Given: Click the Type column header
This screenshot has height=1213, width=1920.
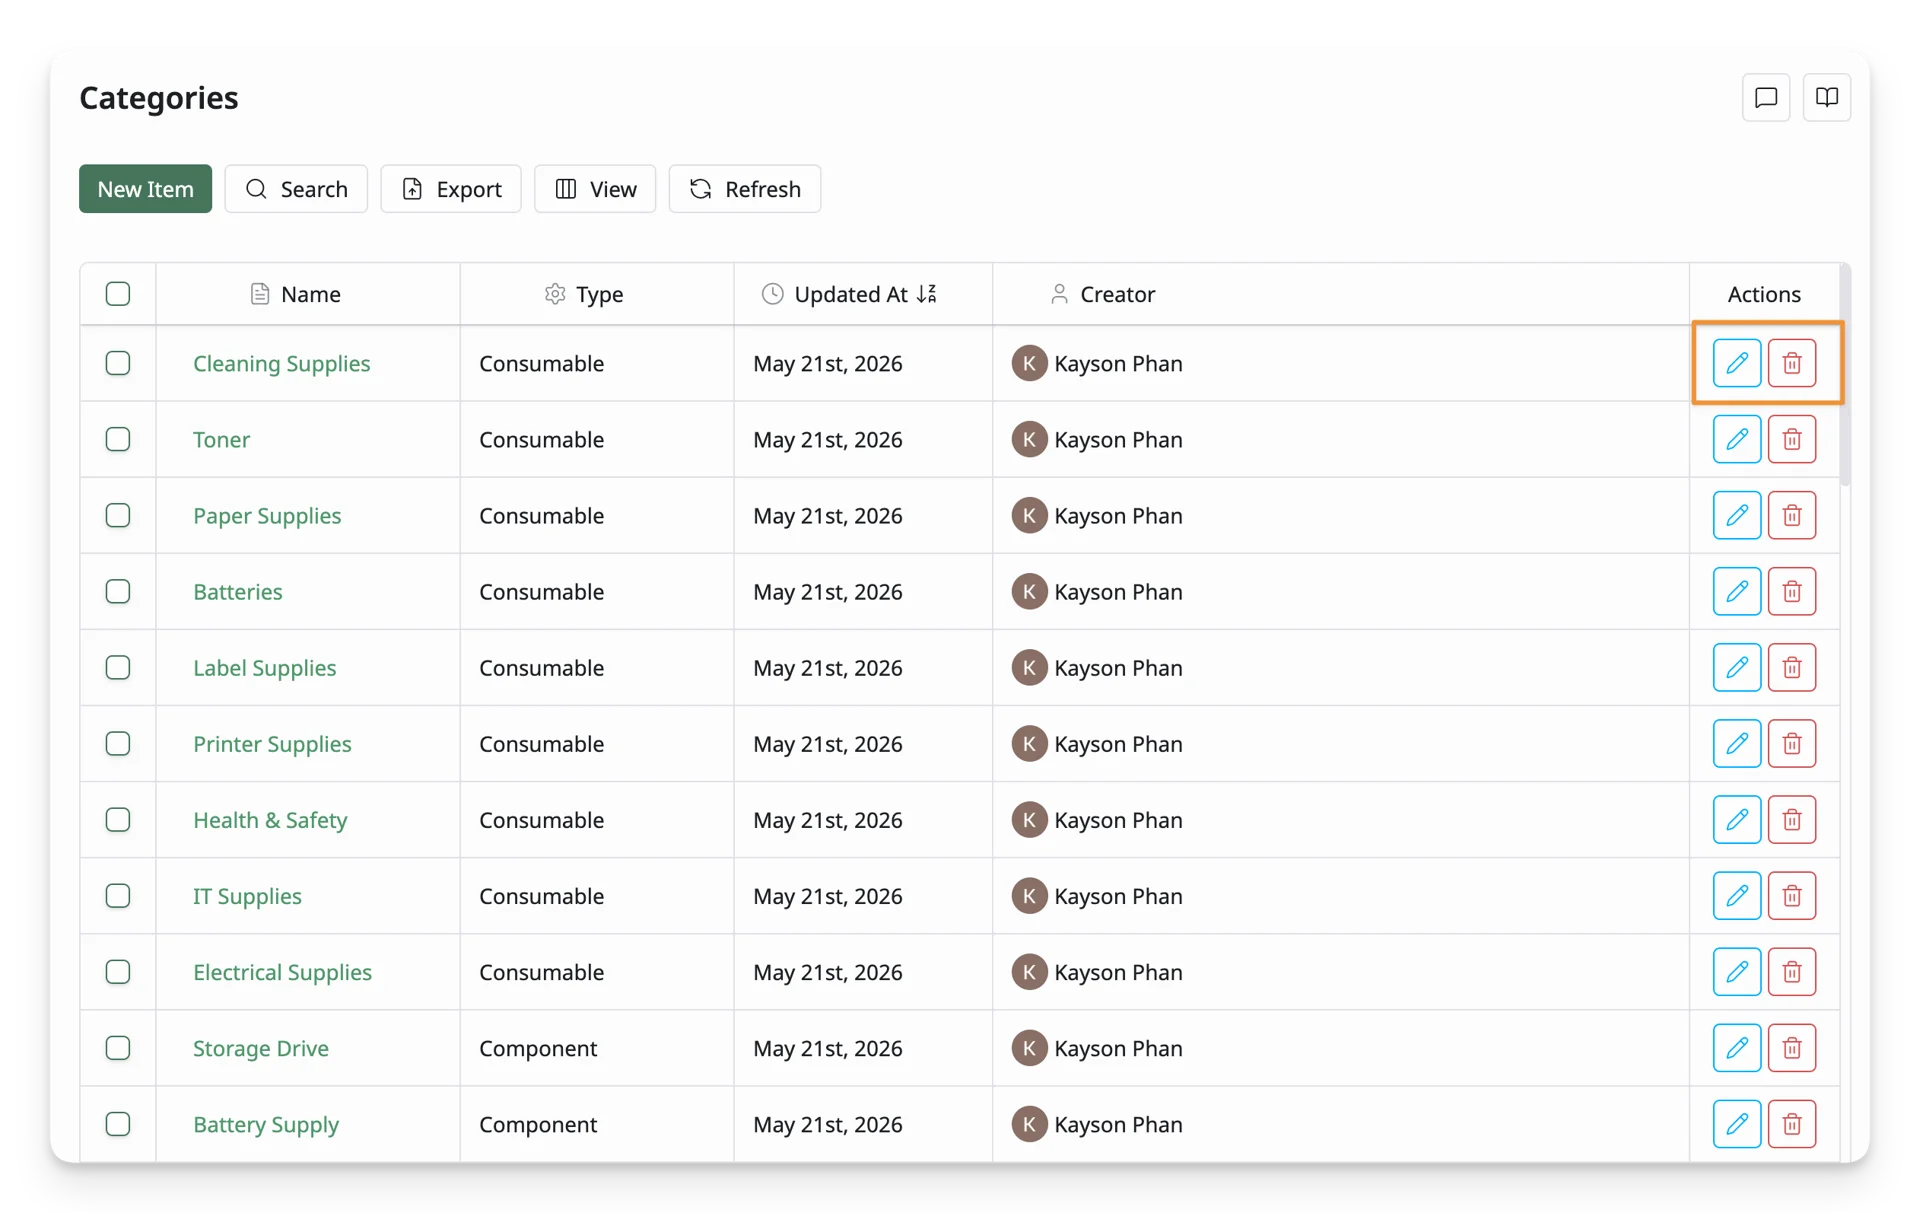Looking at the screenshot, I should (x=597, y=294).
